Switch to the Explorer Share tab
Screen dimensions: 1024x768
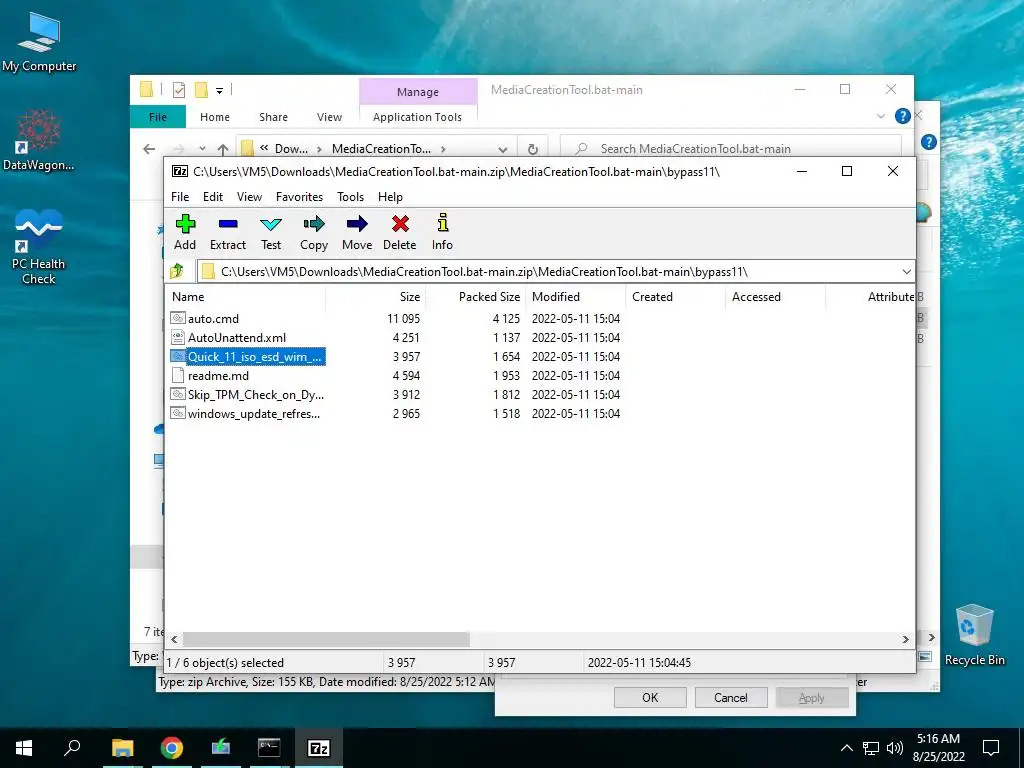(x=273, y=117)
